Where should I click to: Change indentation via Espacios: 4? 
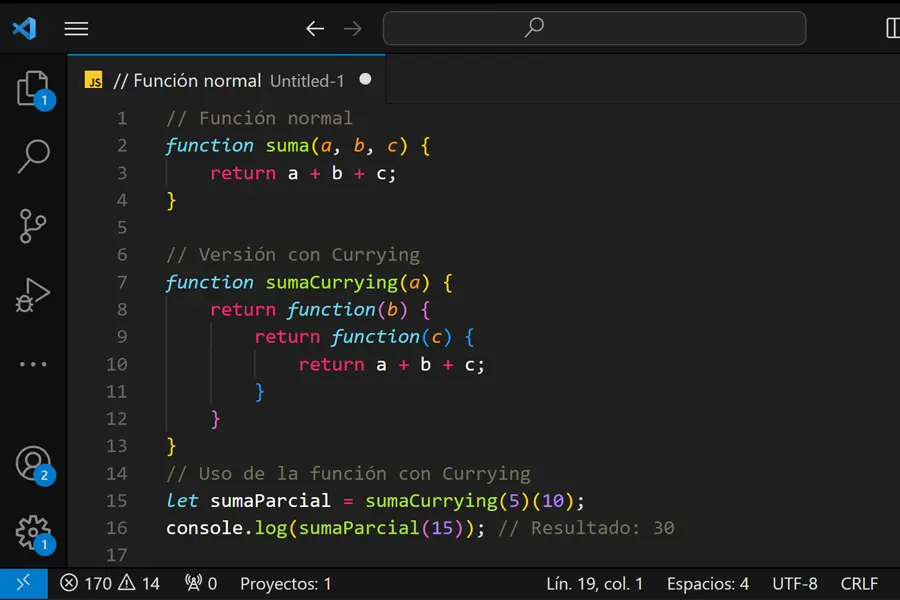tap(708, 584)
